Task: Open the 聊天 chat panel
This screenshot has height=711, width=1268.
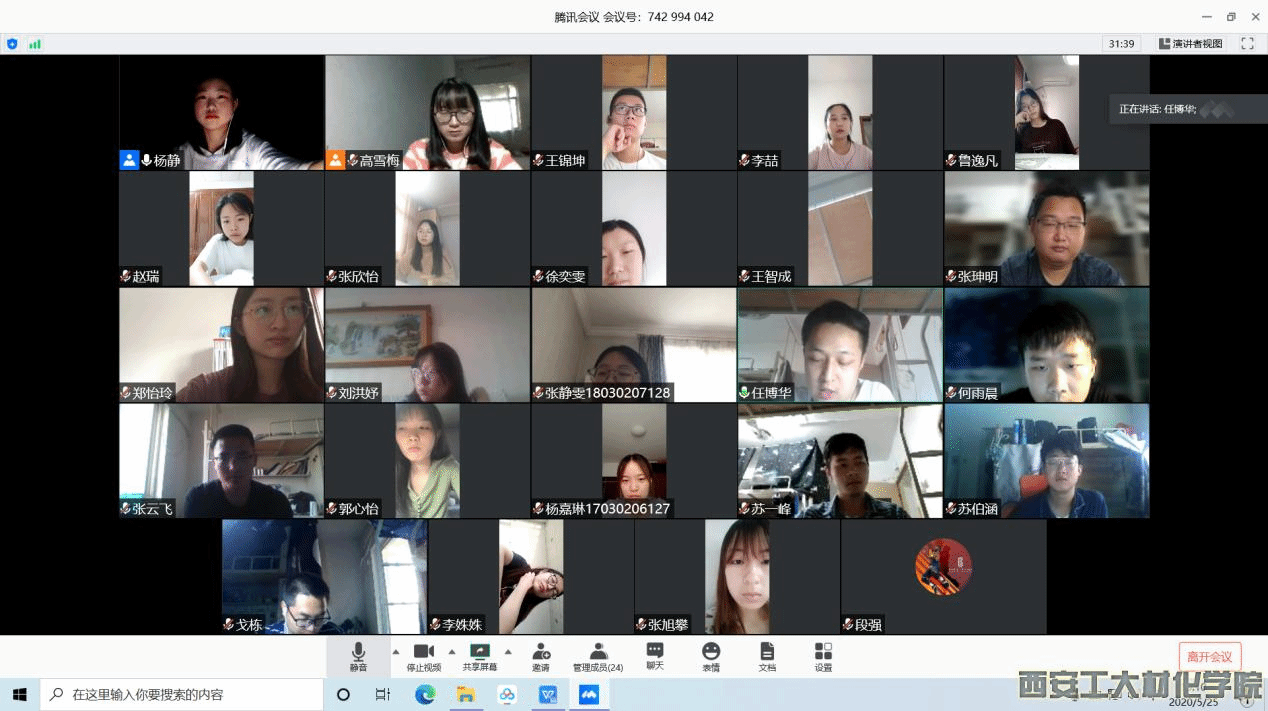Action: tap(655, 656)
